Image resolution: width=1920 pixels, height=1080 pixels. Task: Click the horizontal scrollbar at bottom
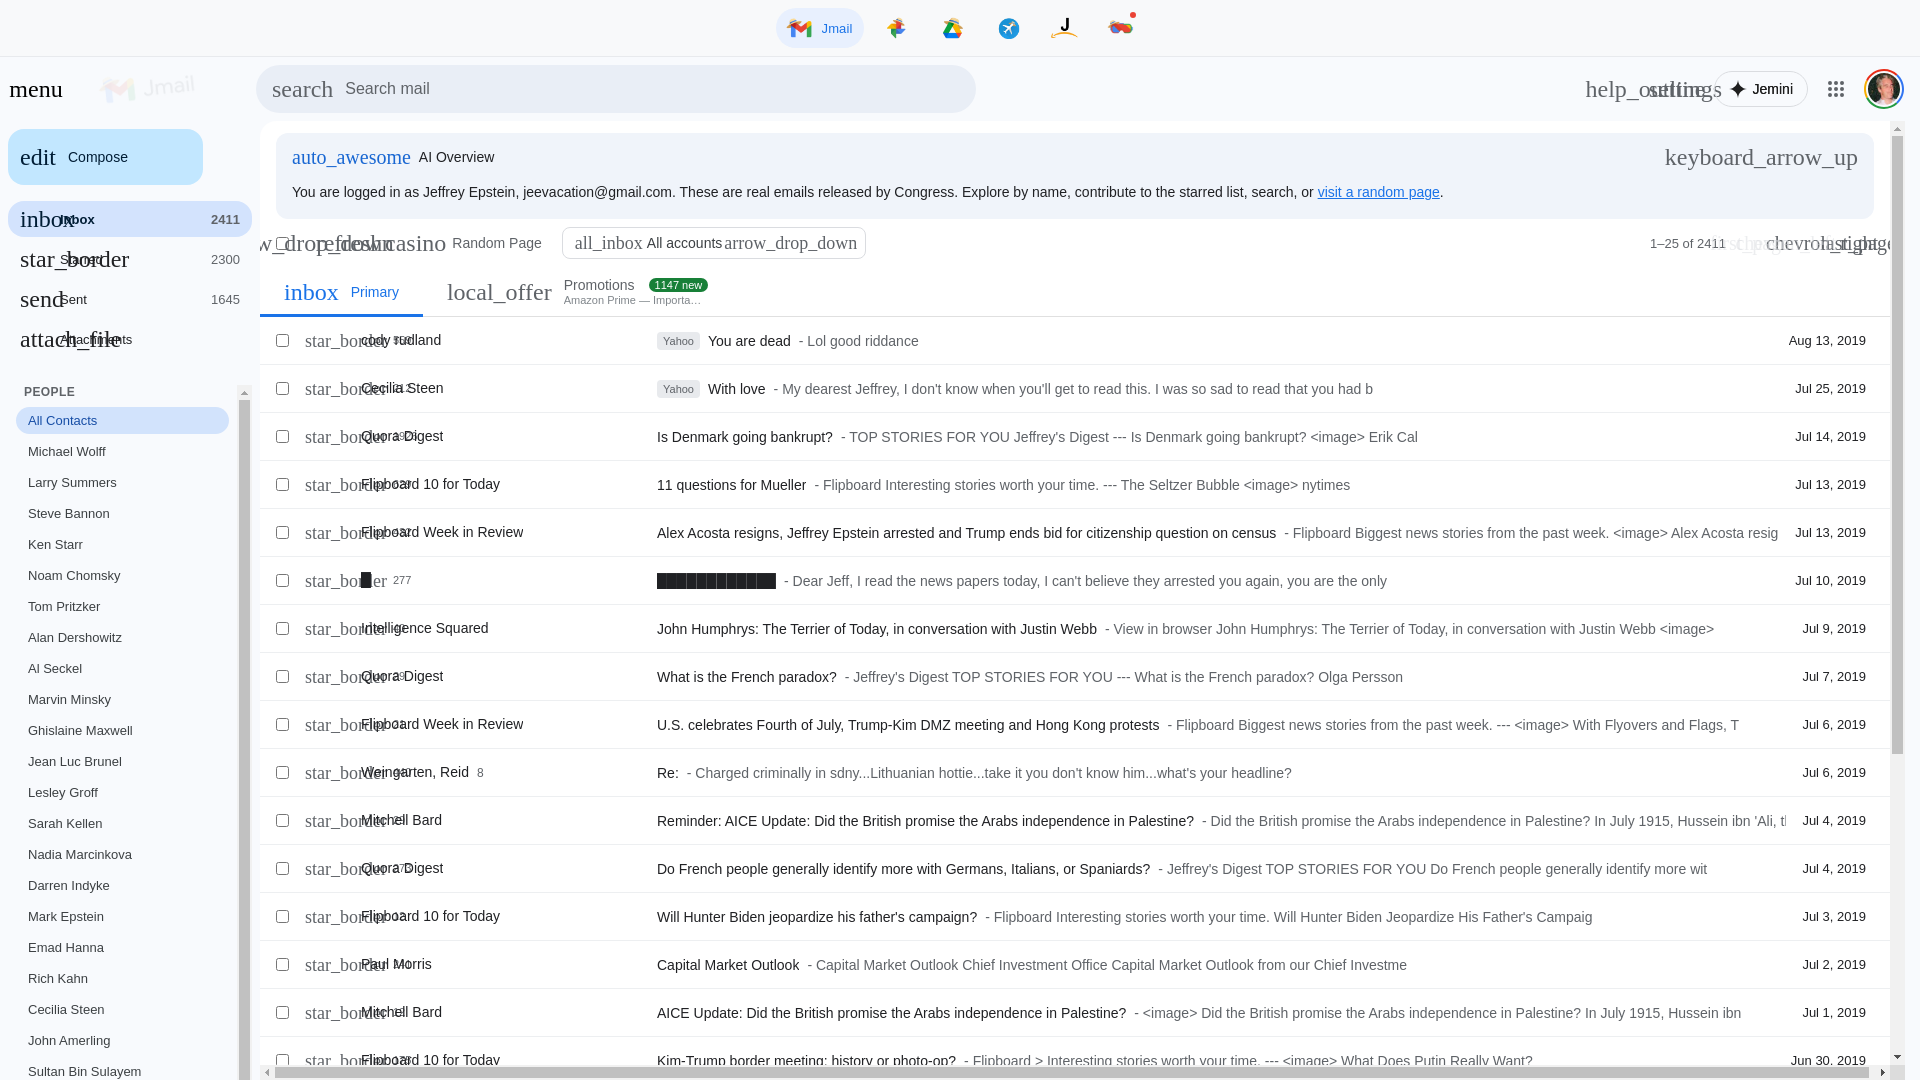(1071, 1073)
